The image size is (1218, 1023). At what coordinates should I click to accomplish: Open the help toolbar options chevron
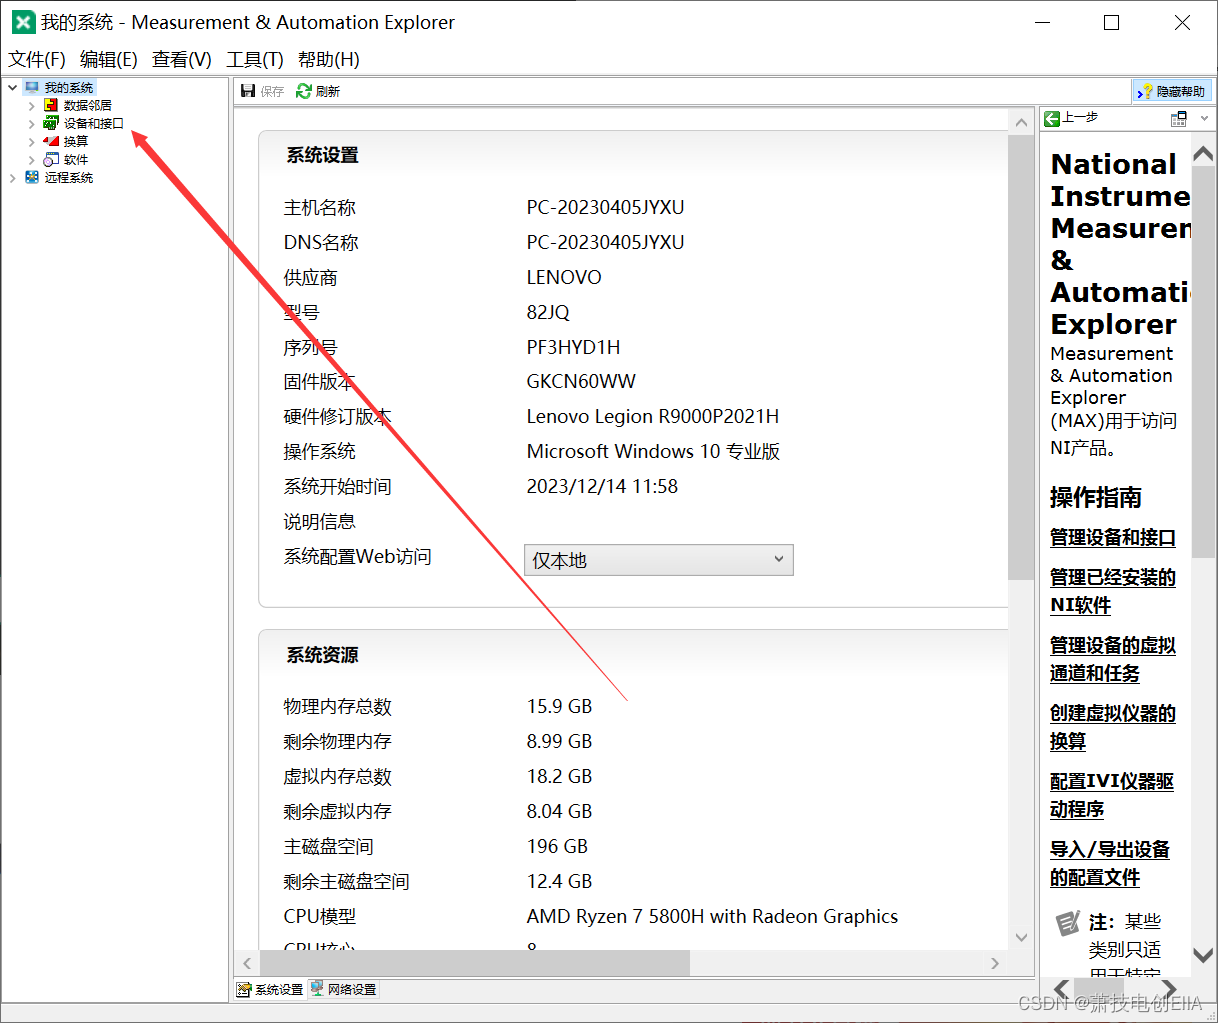click(1204, 118)
